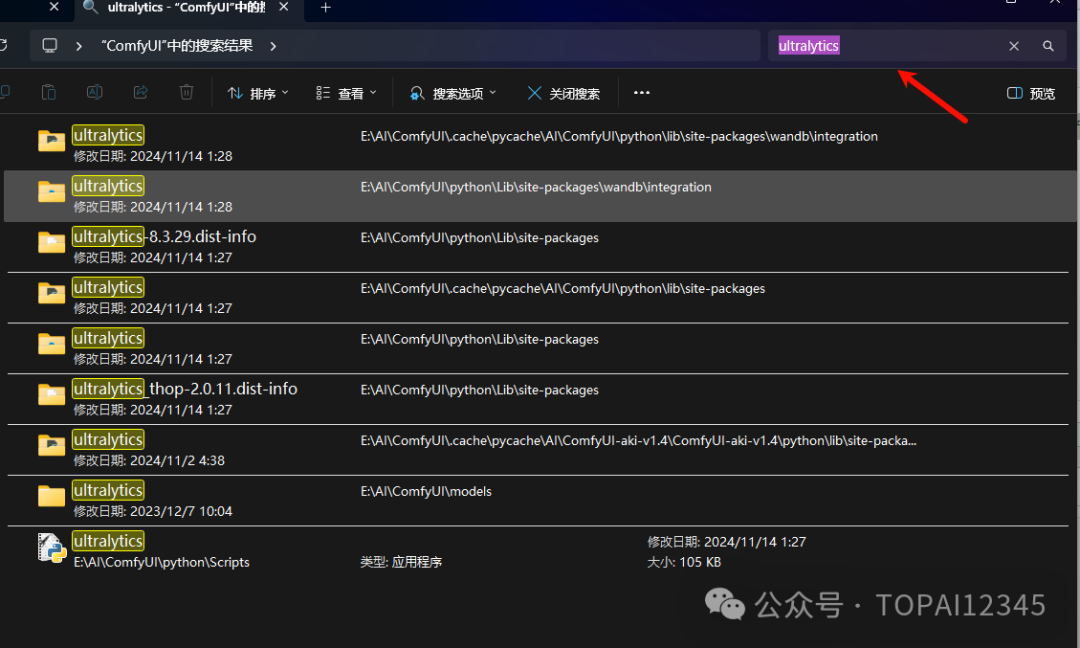Click the magnifier search icon in search box

click(1048, 46)
